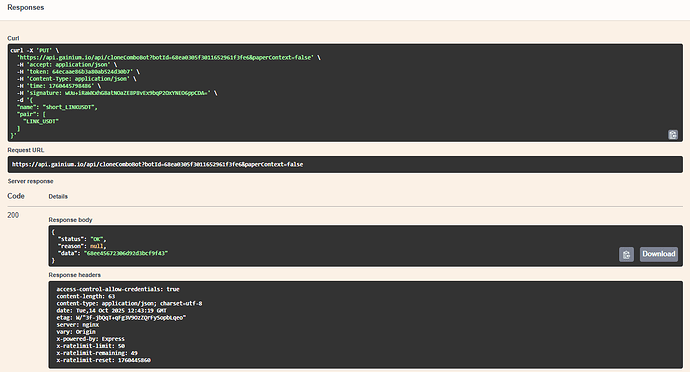Click the cloneComboBot URL line in curl
The height and width of the screenshot is (372, 690).
point(169,58)
